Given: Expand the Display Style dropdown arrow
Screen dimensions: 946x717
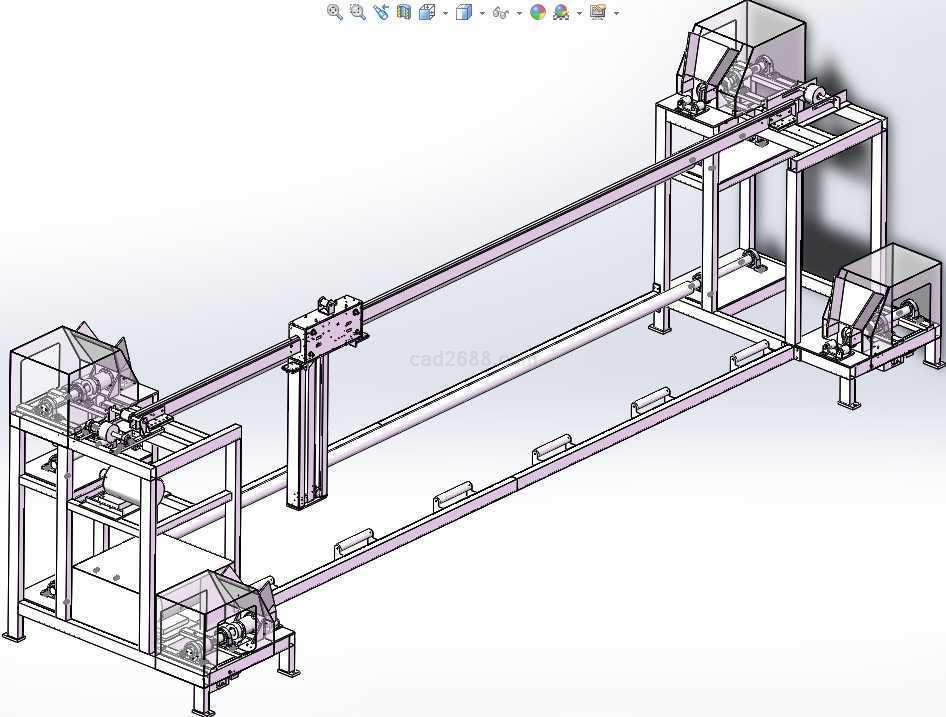Looking at the screenshot, I should [x=482, y=13].
